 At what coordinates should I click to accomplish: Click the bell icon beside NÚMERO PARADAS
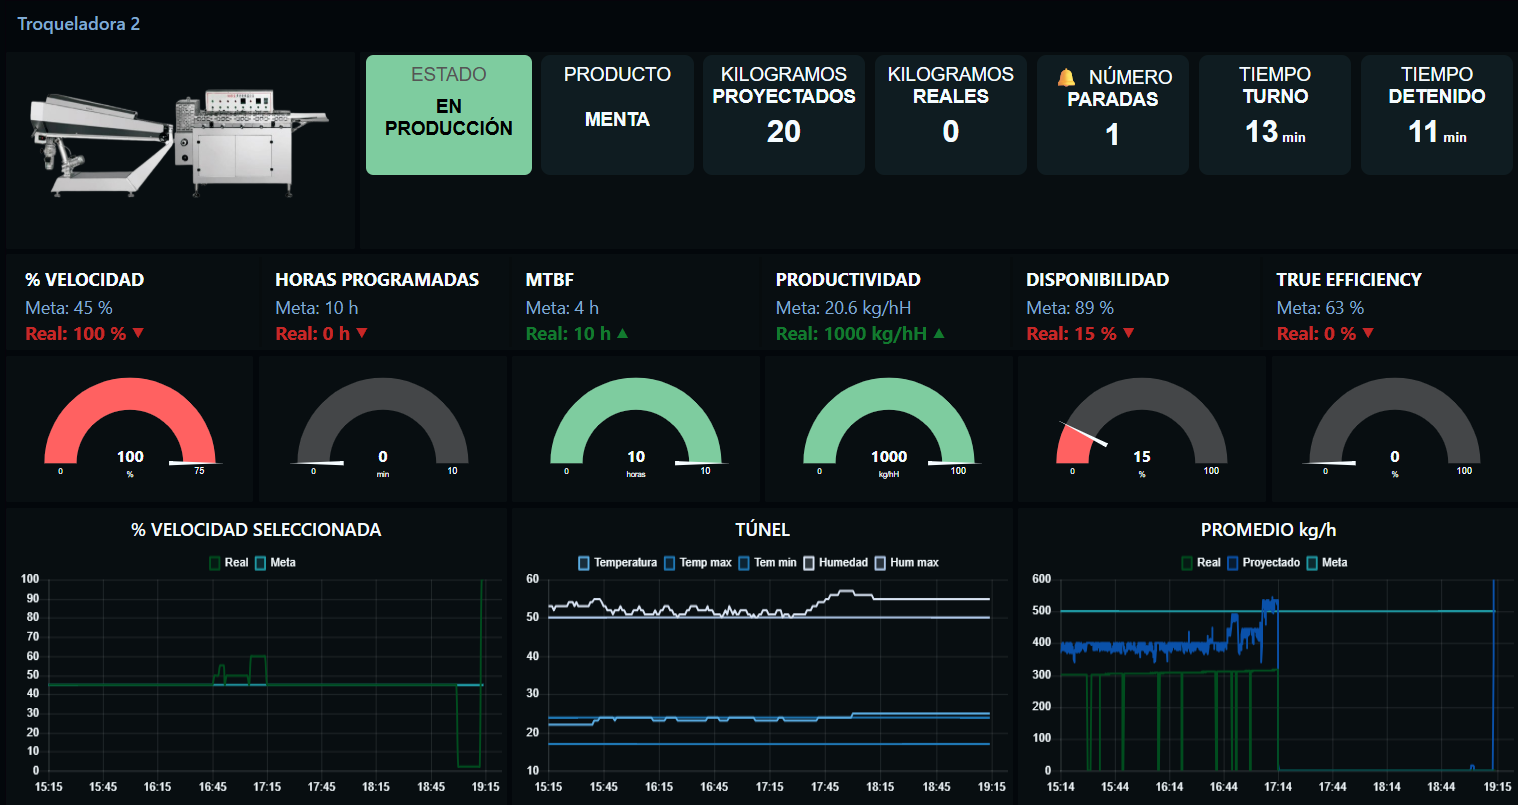[1066, 77]
